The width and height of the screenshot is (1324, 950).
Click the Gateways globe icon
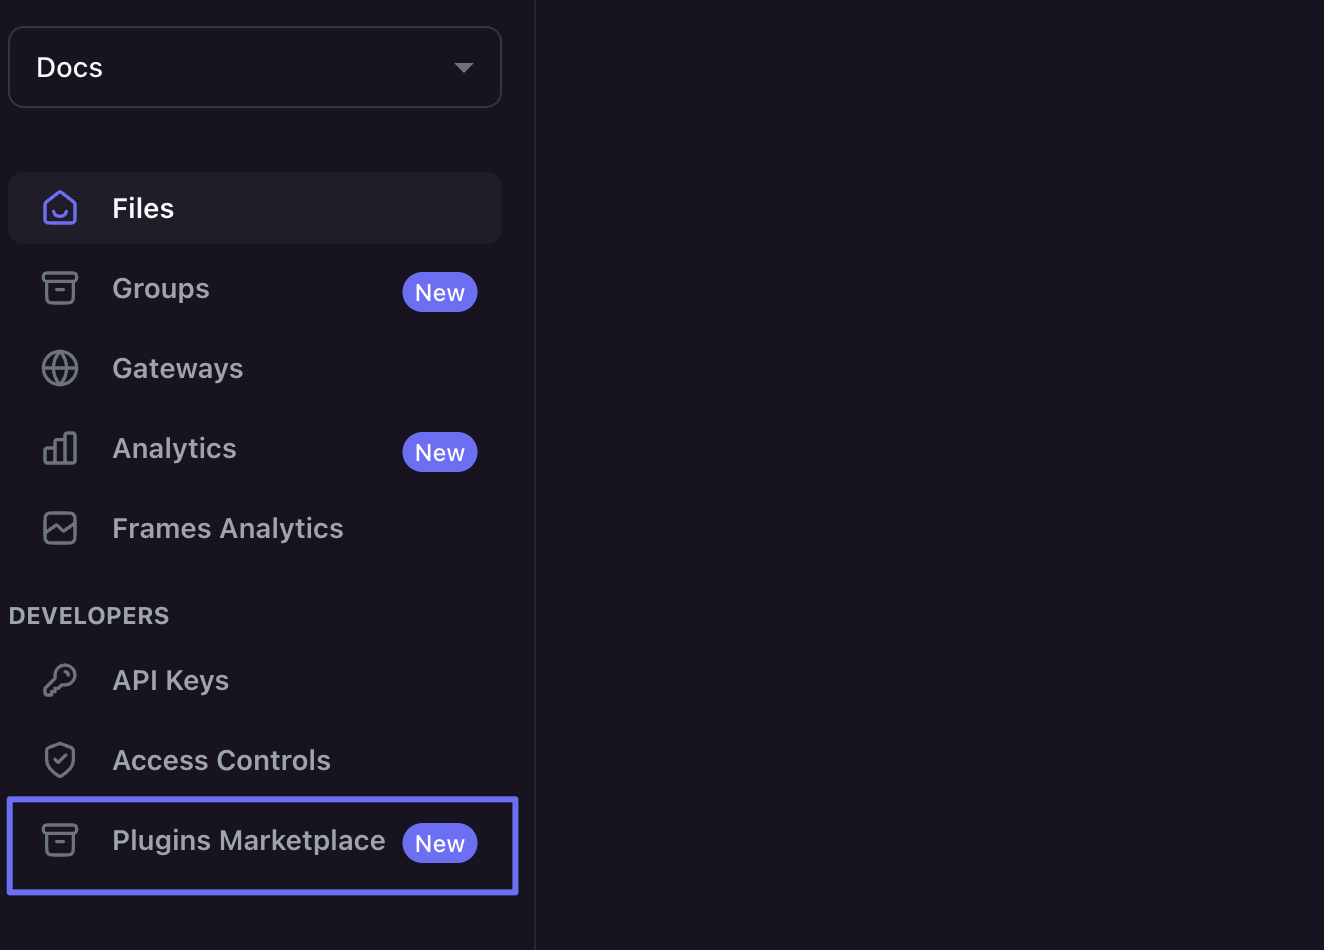[60, 368]
